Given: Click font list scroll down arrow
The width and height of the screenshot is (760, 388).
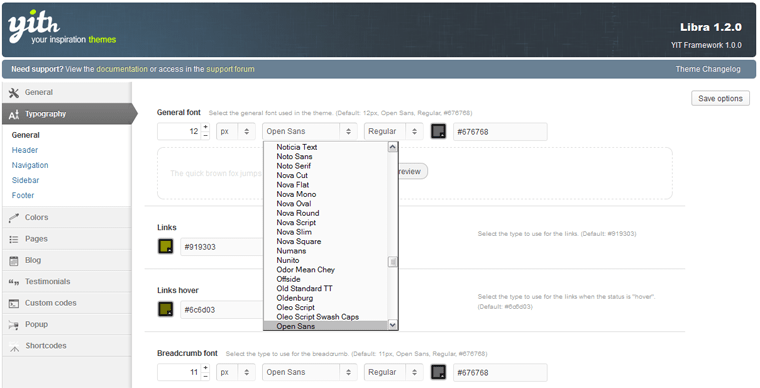Looking at the screenshot, I should click(x=393, y=326).
